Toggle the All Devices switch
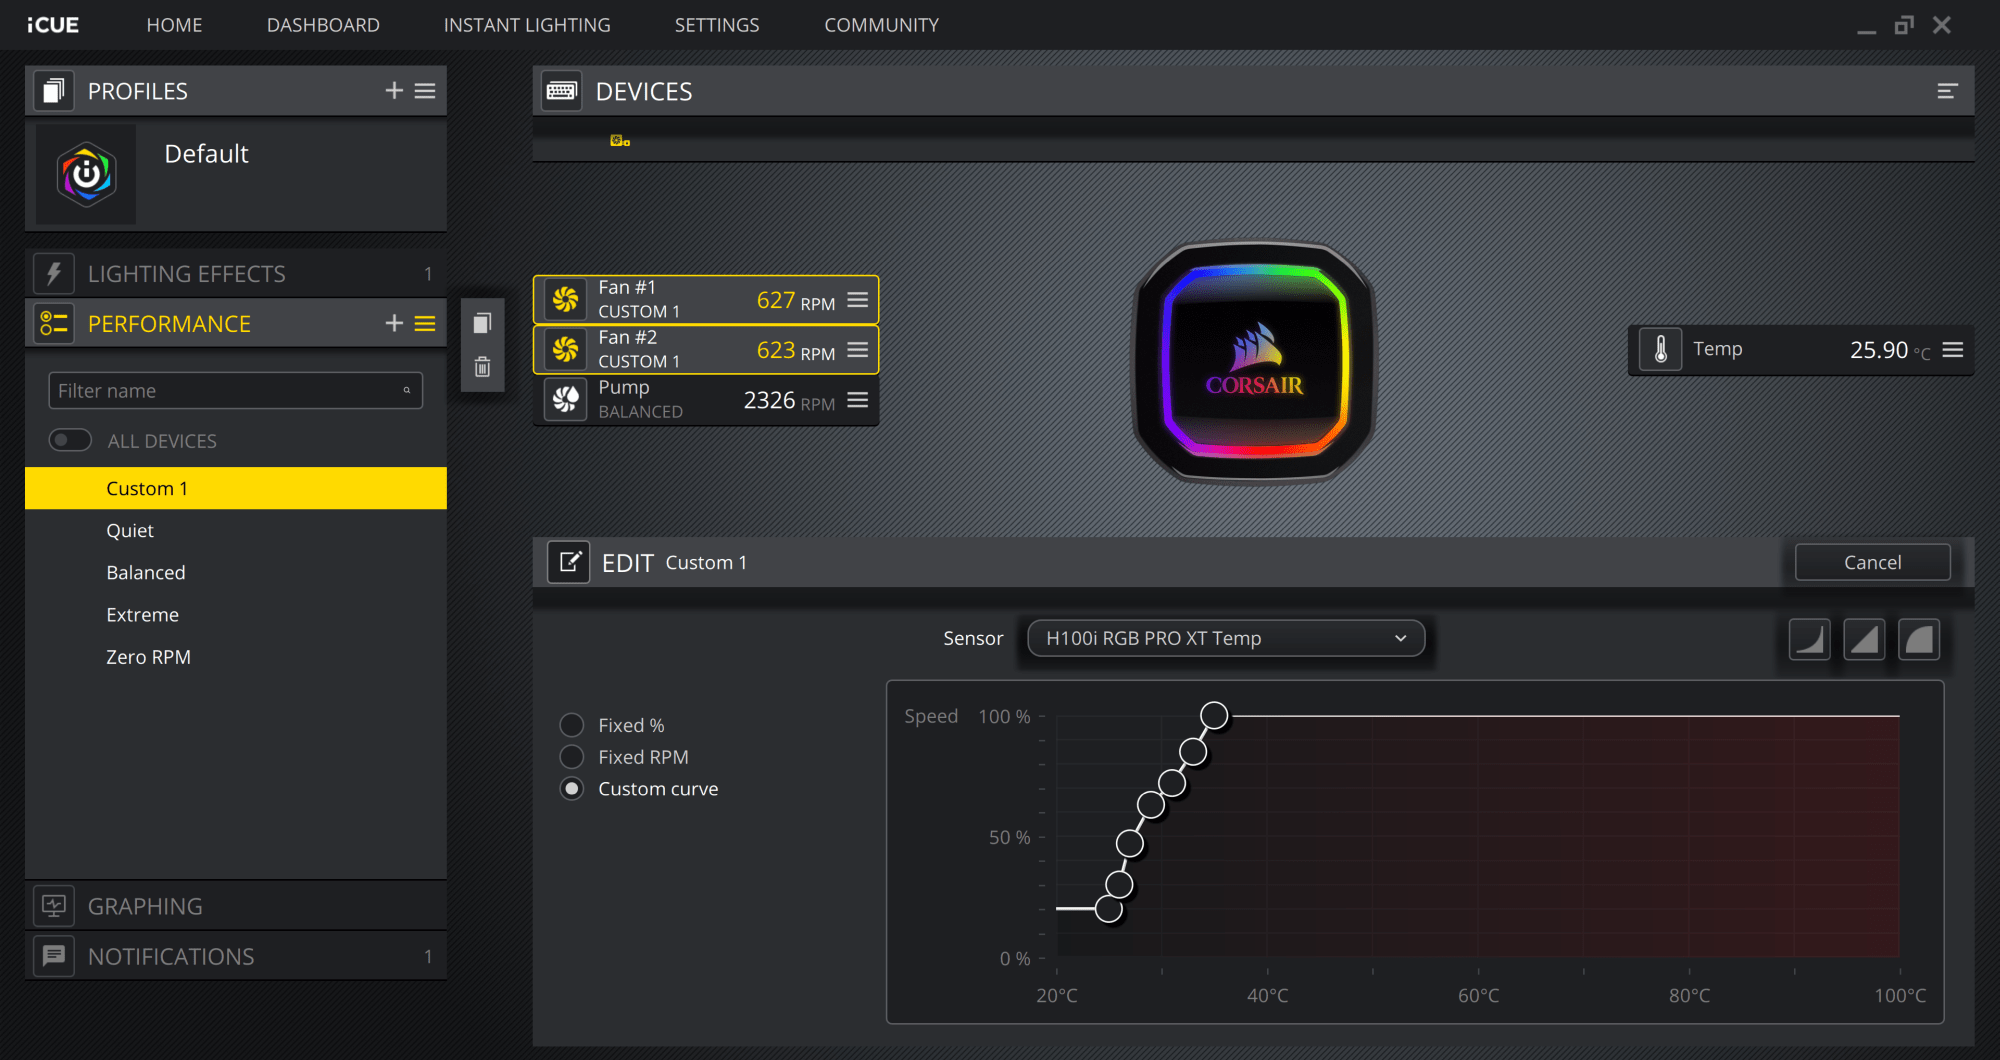 click(70, 440)
